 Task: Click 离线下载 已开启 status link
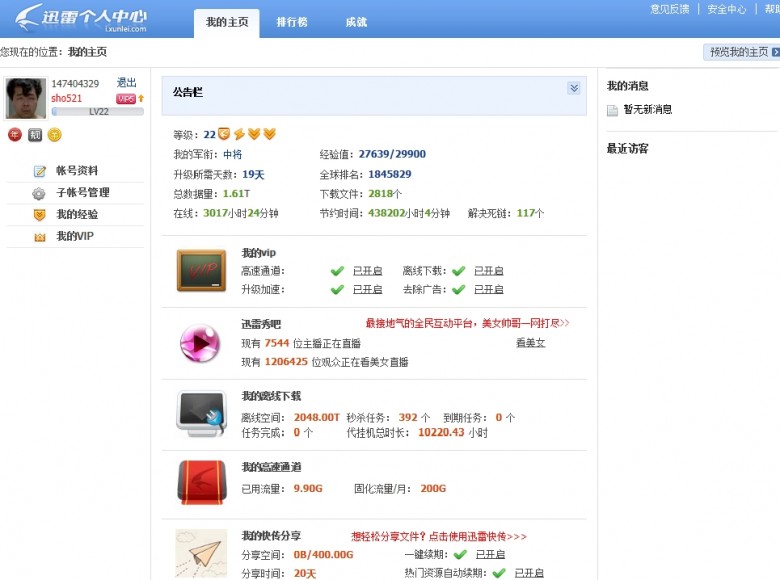[x=488, y=271]
